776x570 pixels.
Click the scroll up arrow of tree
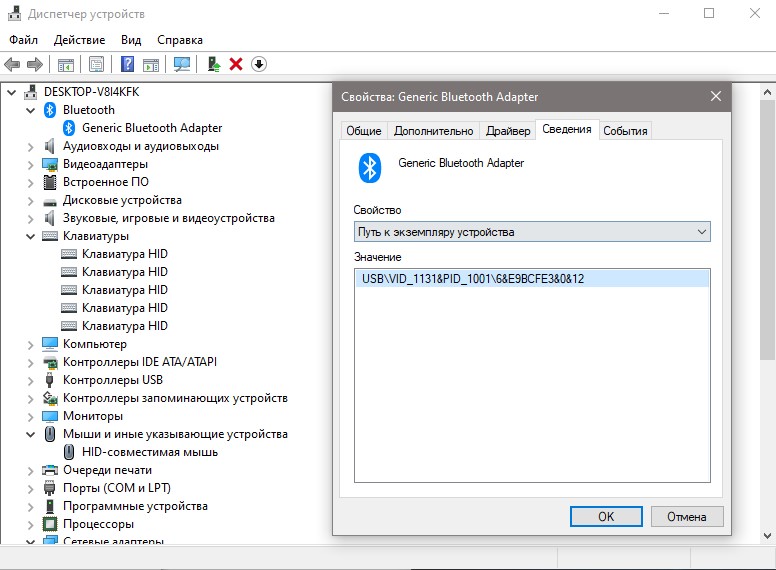pyautogui.click(x=767, y=93)
